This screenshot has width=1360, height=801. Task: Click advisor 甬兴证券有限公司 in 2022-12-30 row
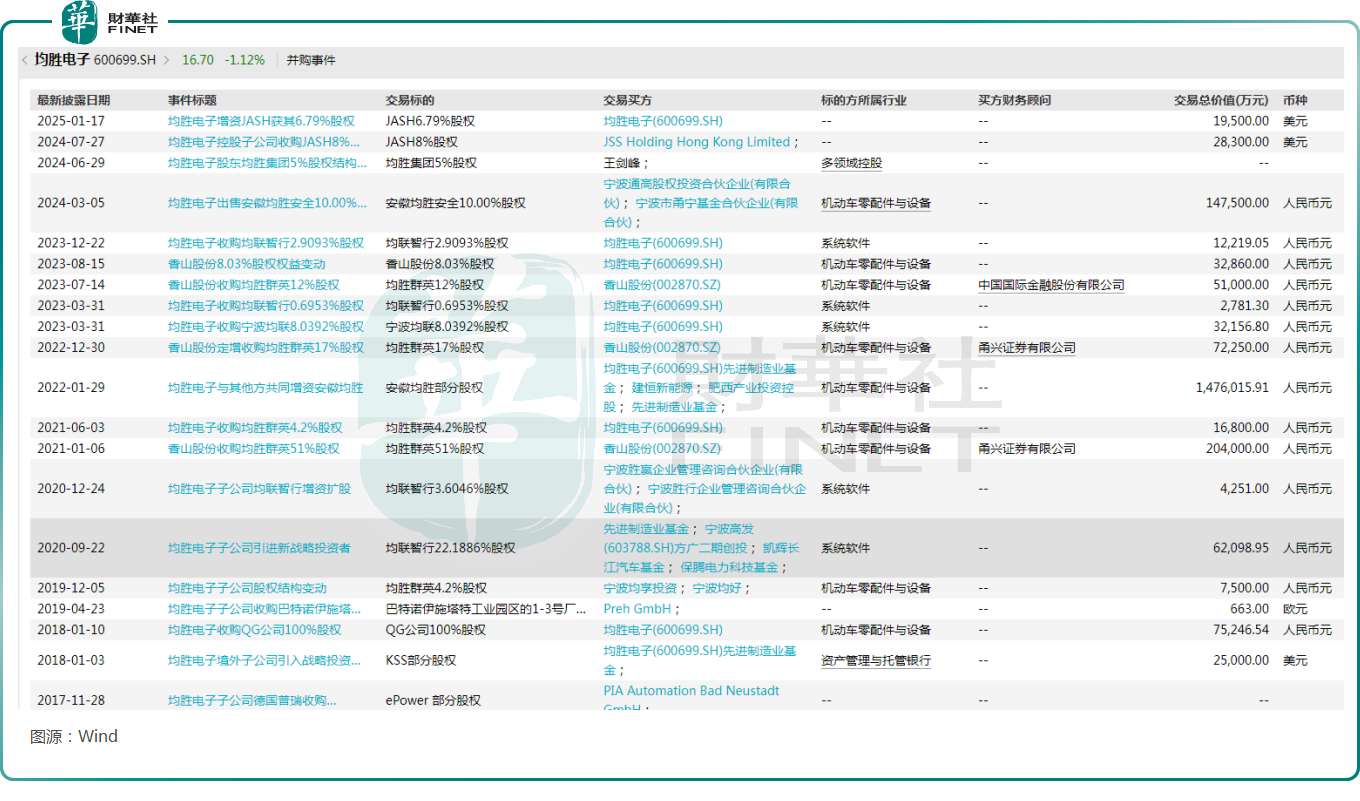point(1027,348)
